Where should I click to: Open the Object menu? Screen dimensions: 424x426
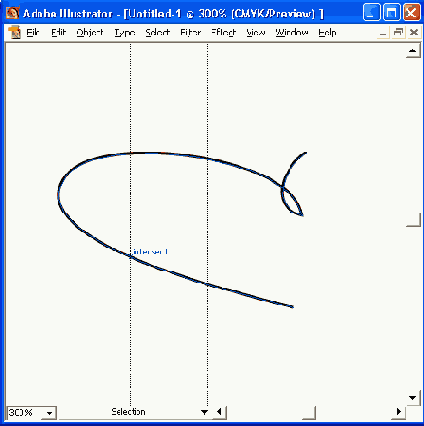click(x=90, y=33)
